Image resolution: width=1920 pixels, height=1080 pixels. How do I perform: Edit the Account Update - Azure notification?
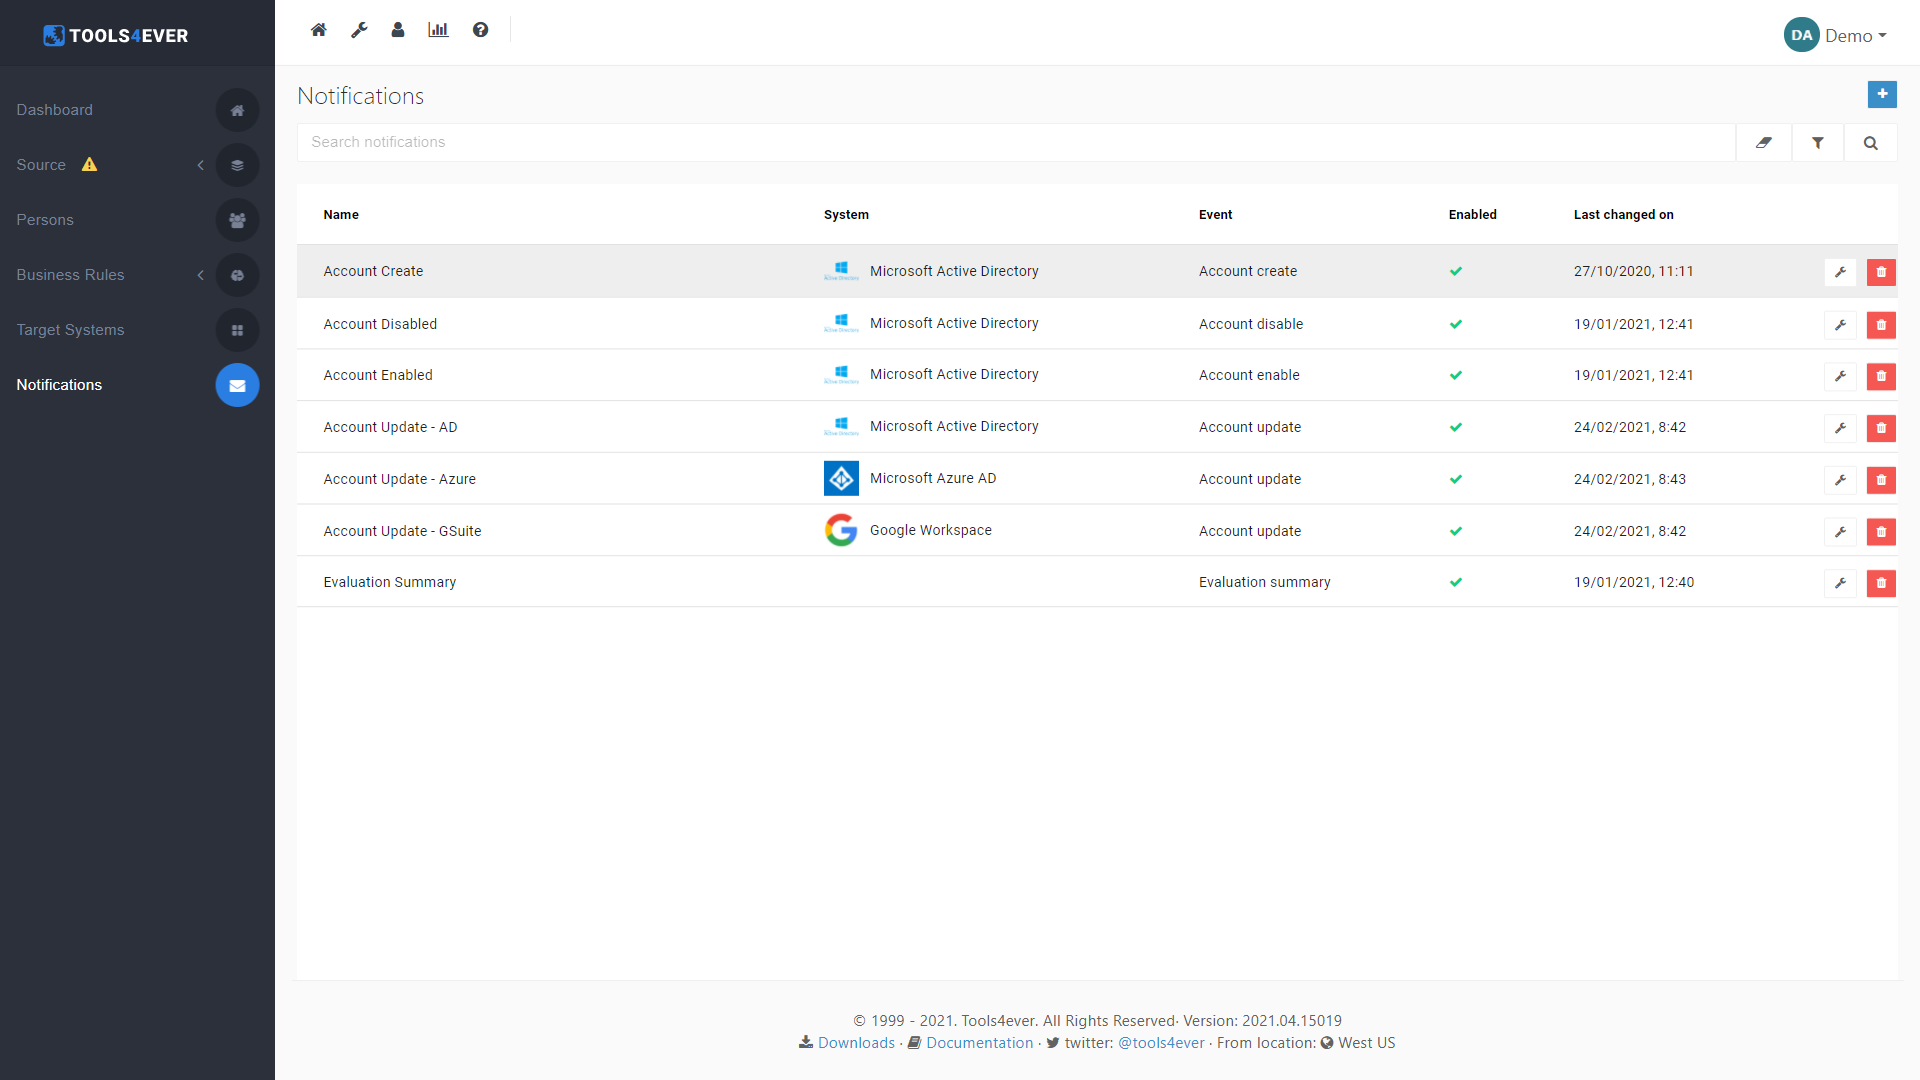pyautogui.click(x=1840, y=480)
